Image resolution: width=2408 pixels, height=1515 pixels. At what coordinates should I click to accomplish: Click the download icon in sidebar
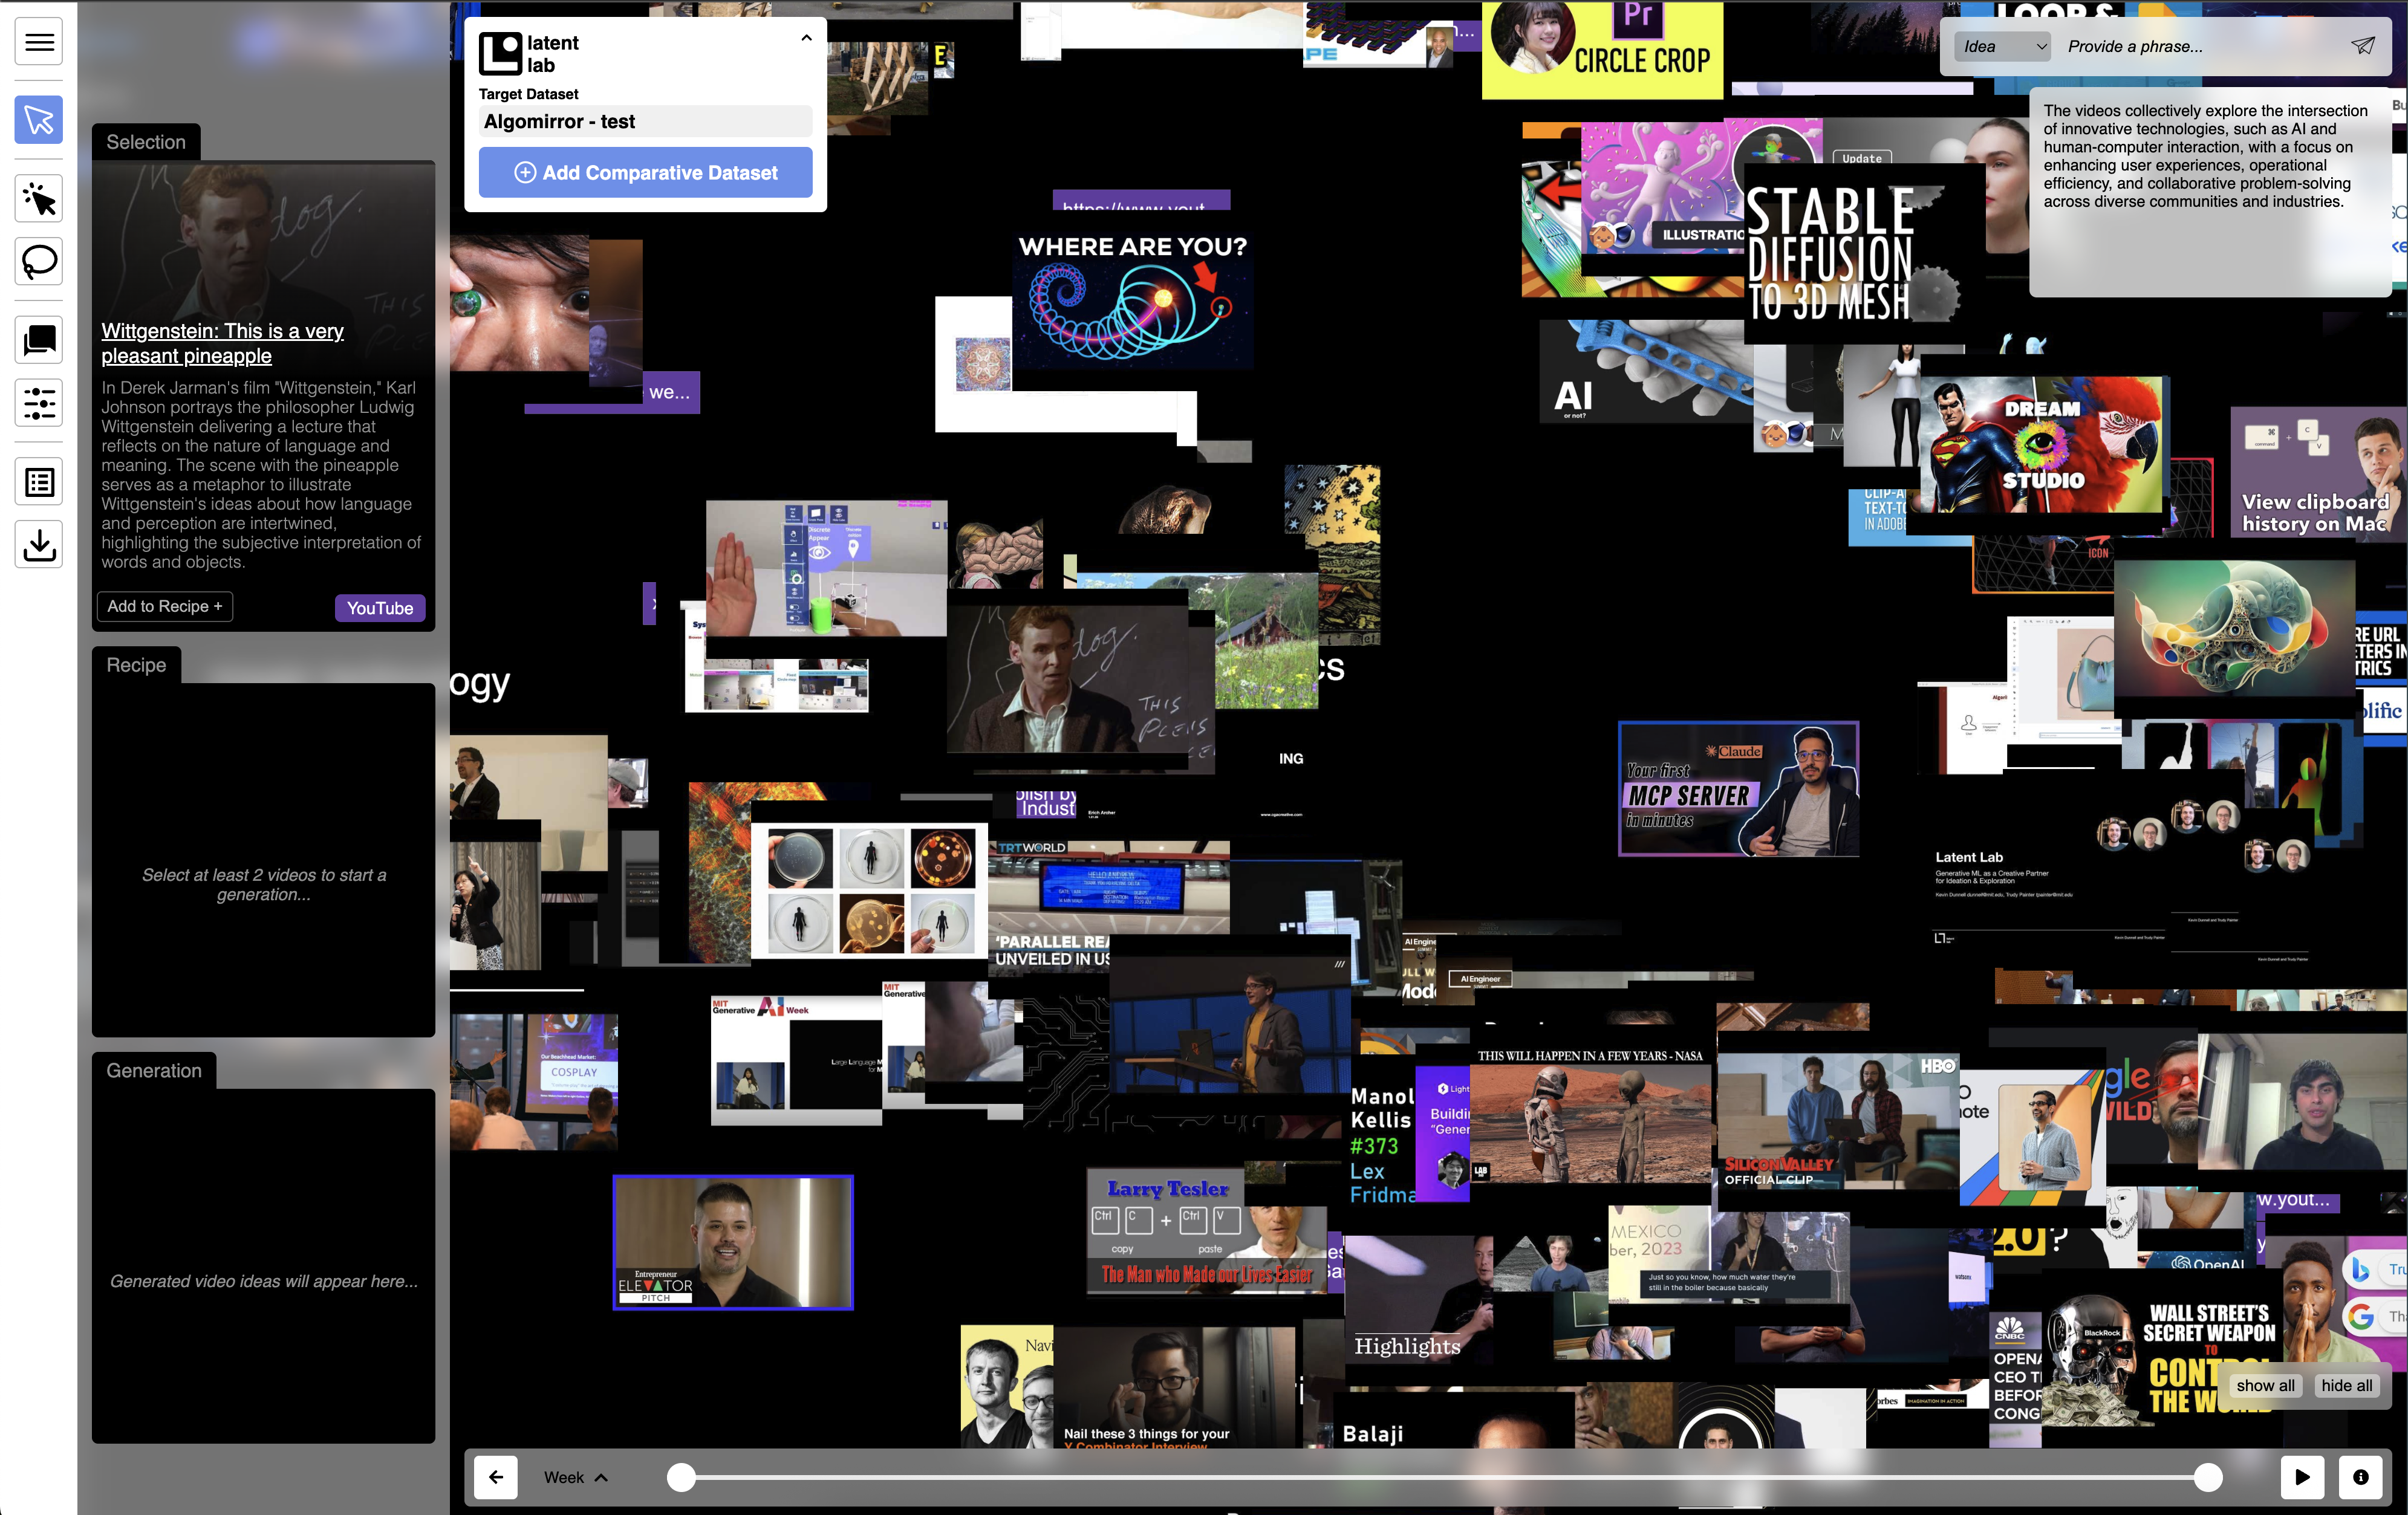pyautogui.click(x=38, y=544)
